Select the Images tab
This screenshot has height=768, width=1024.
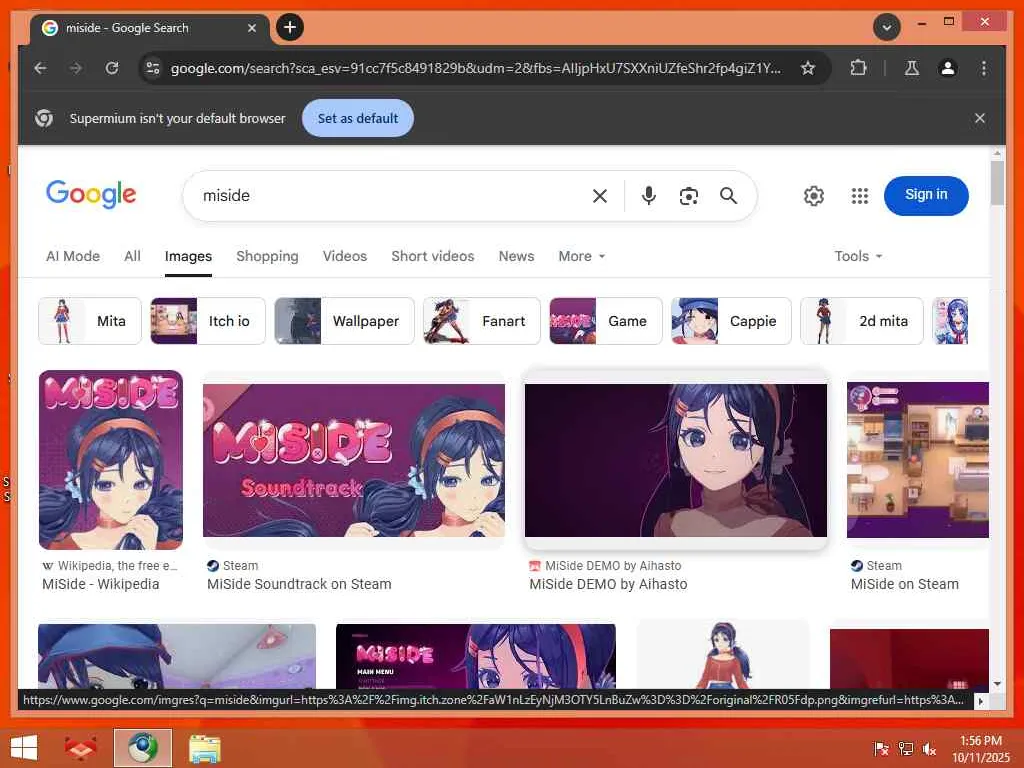(188, 256)
